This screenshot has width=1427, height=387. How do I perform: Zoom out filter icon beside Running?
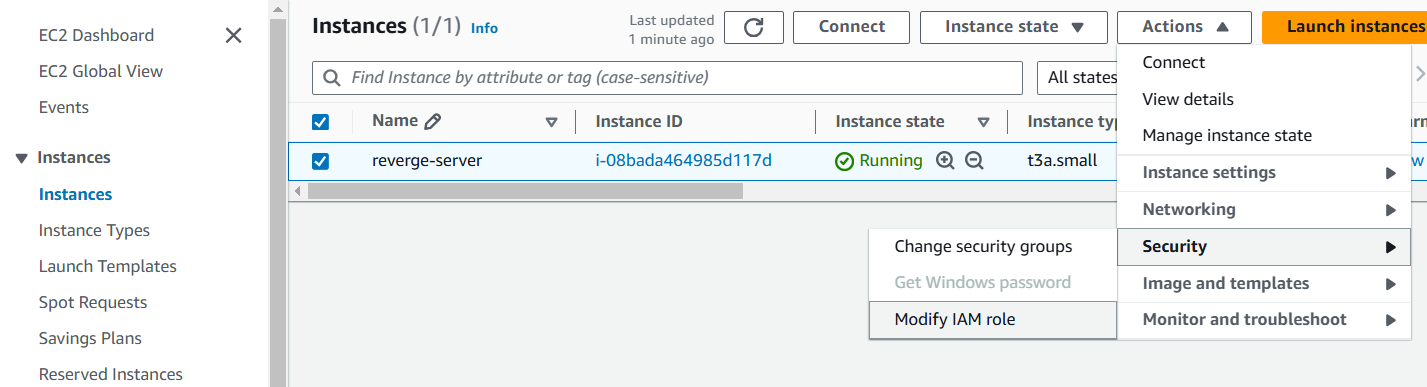[x=974, y=160]
